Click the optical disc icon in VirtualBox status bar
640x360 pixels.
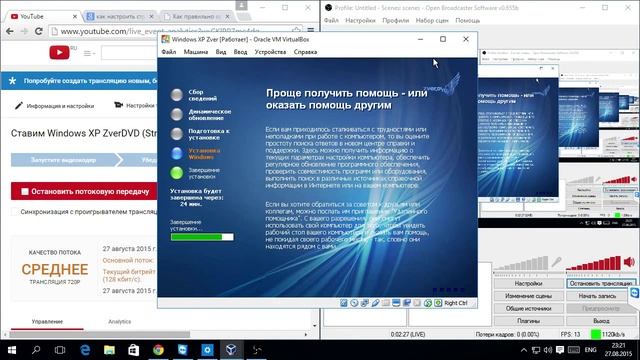pyautogui.click(x=354, y=303)
